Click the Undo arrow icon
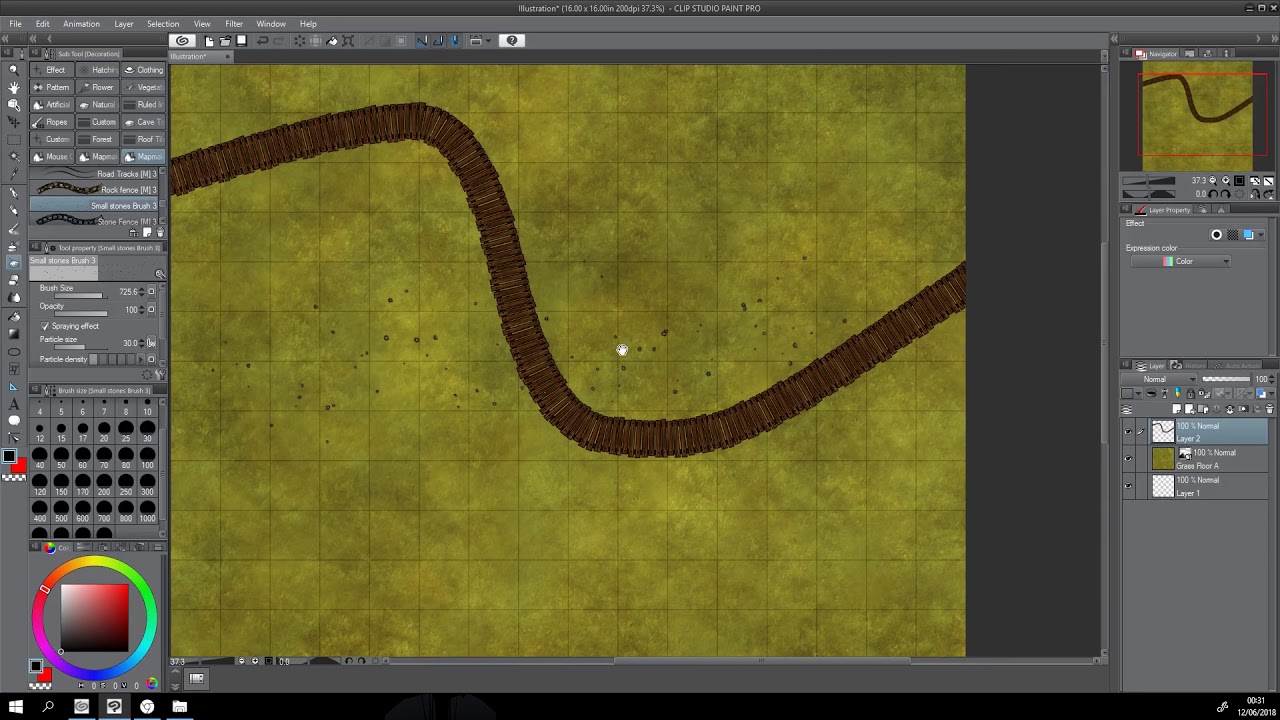Viewport: 1280px width, 720px height. pyautogui.click(x=262, y=41)
